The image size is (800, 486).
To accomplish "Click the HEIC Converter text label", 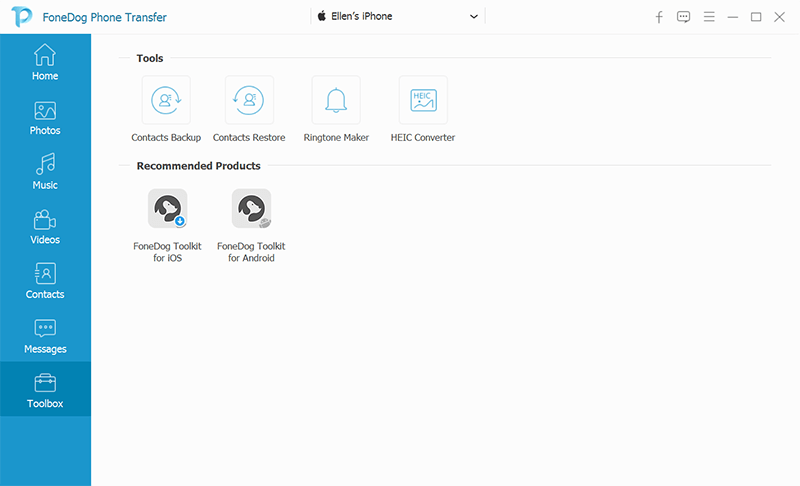I will click(423, 138).
